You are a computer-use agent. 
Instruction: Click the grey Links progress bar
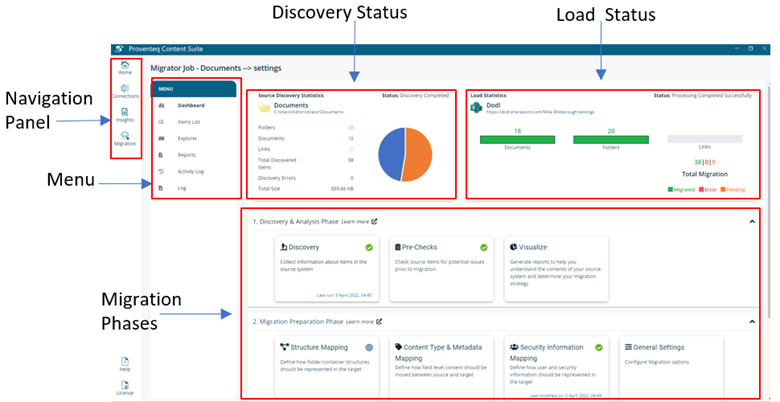pos(704,139)
